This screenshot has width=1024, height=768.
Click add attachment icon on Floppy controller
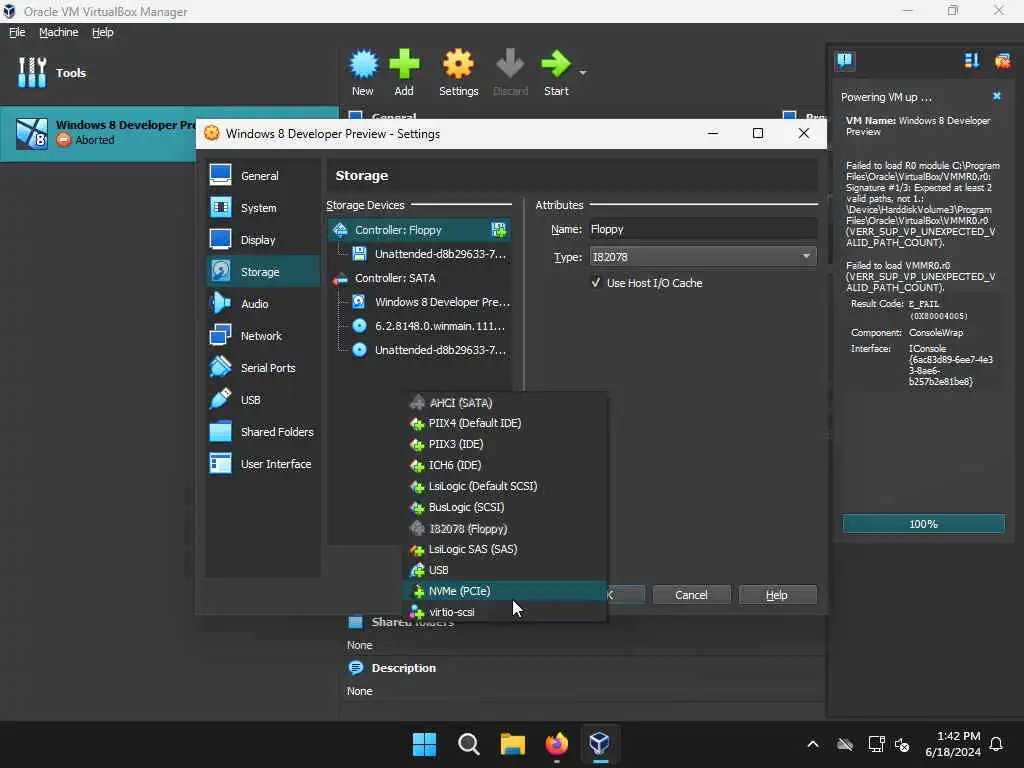pos(499,230)
